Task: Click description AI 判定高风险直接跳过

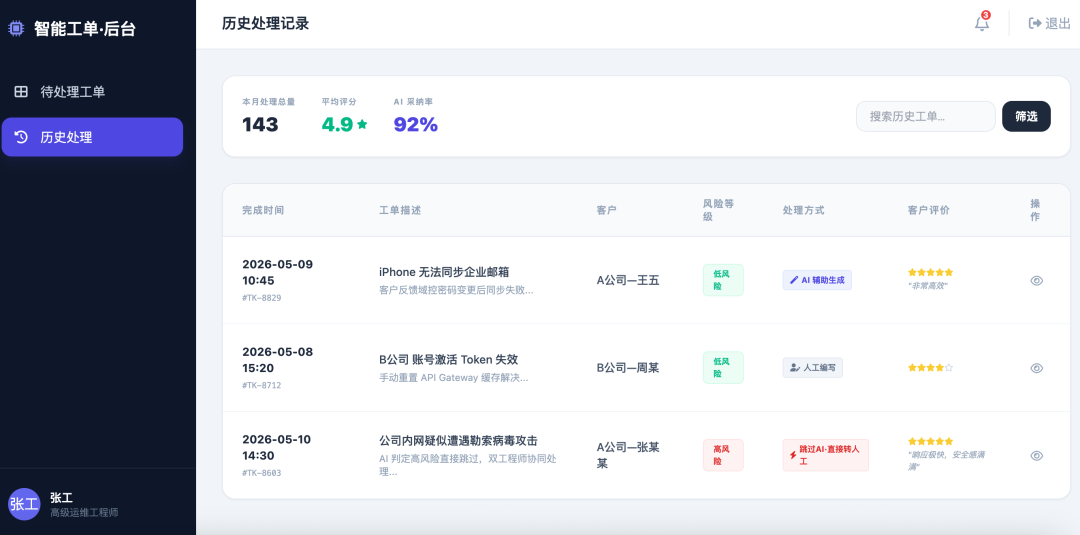Action: 468,465
